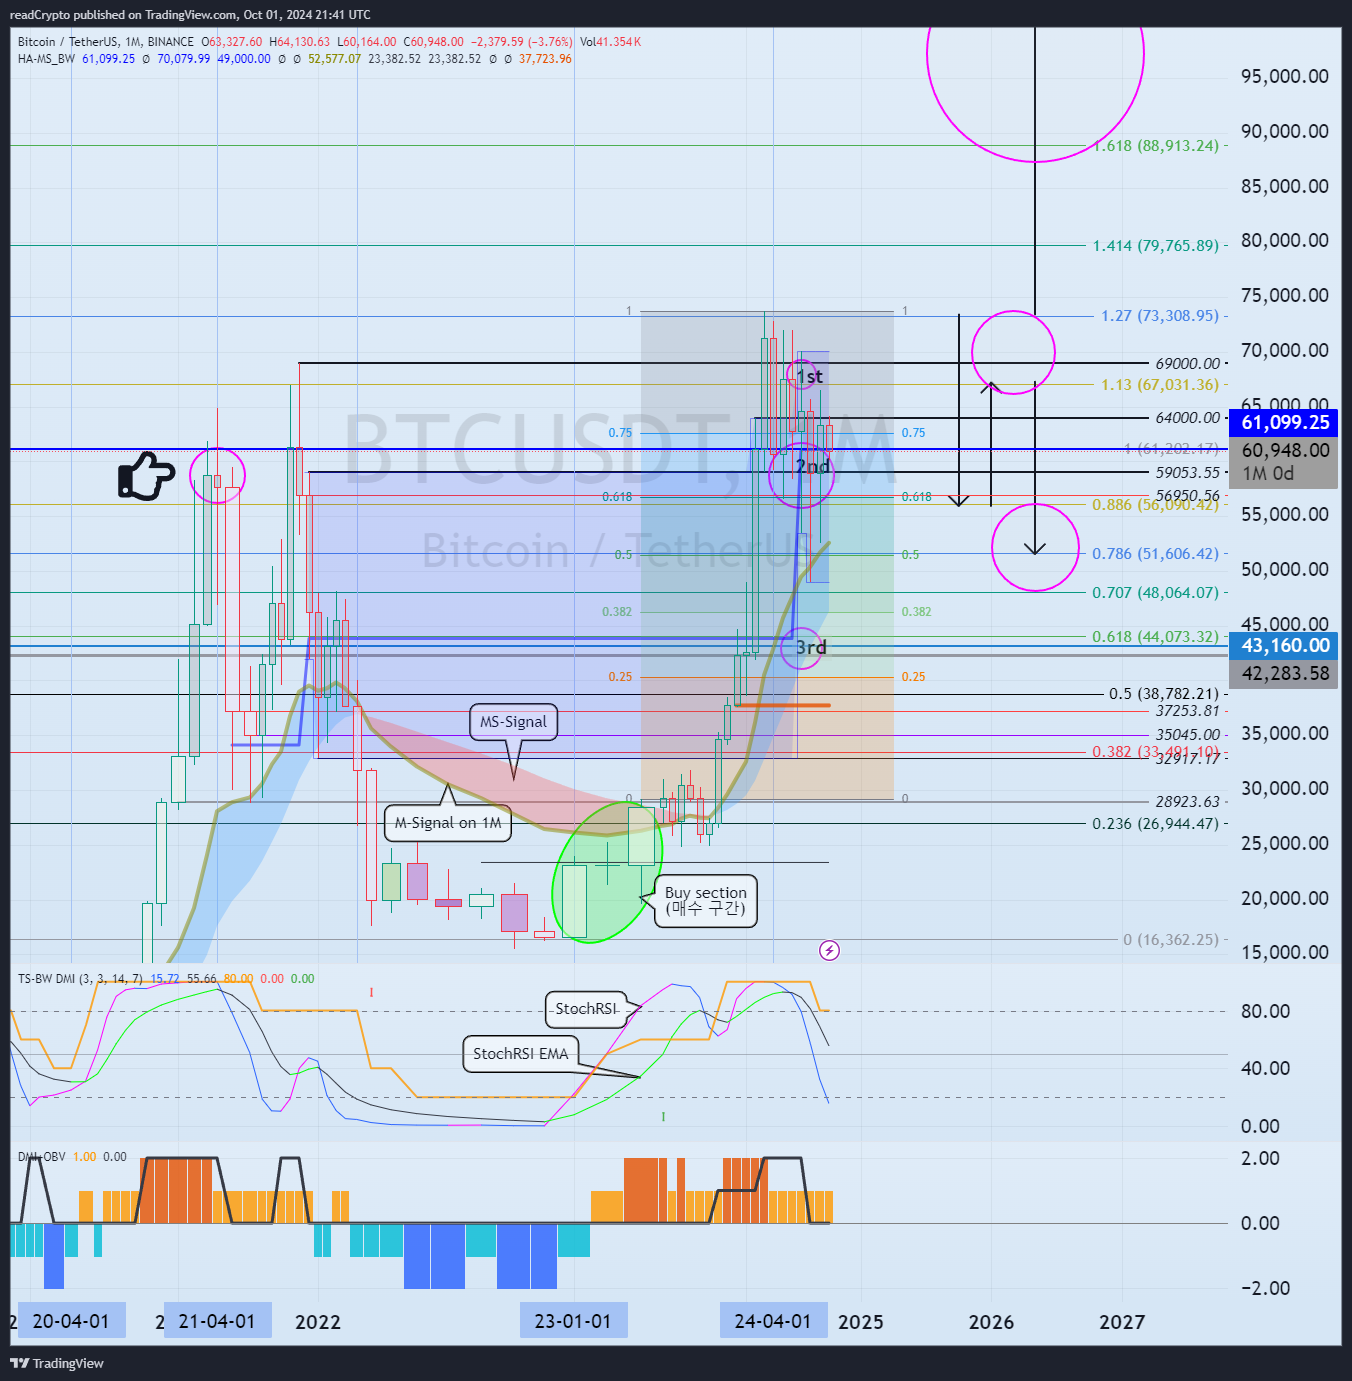Click the 3rd marker label
The width and height of the screenshot is (1352, 1381).
point(811,648)
